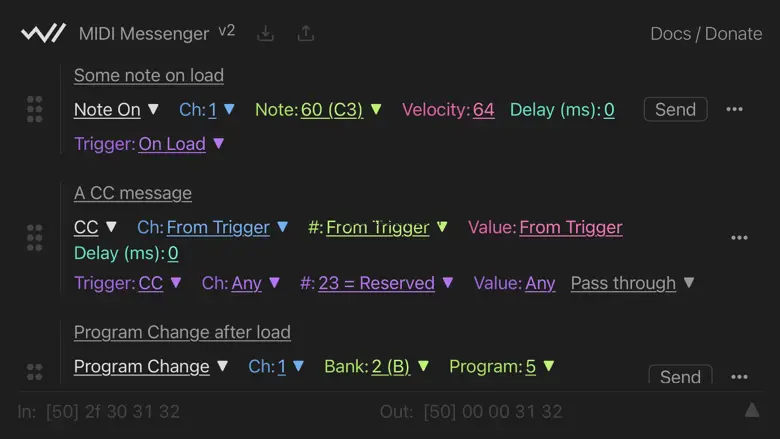Open the three-dot menu for the CC message
The width and height of the screenshot is (780, 439).
739,238
